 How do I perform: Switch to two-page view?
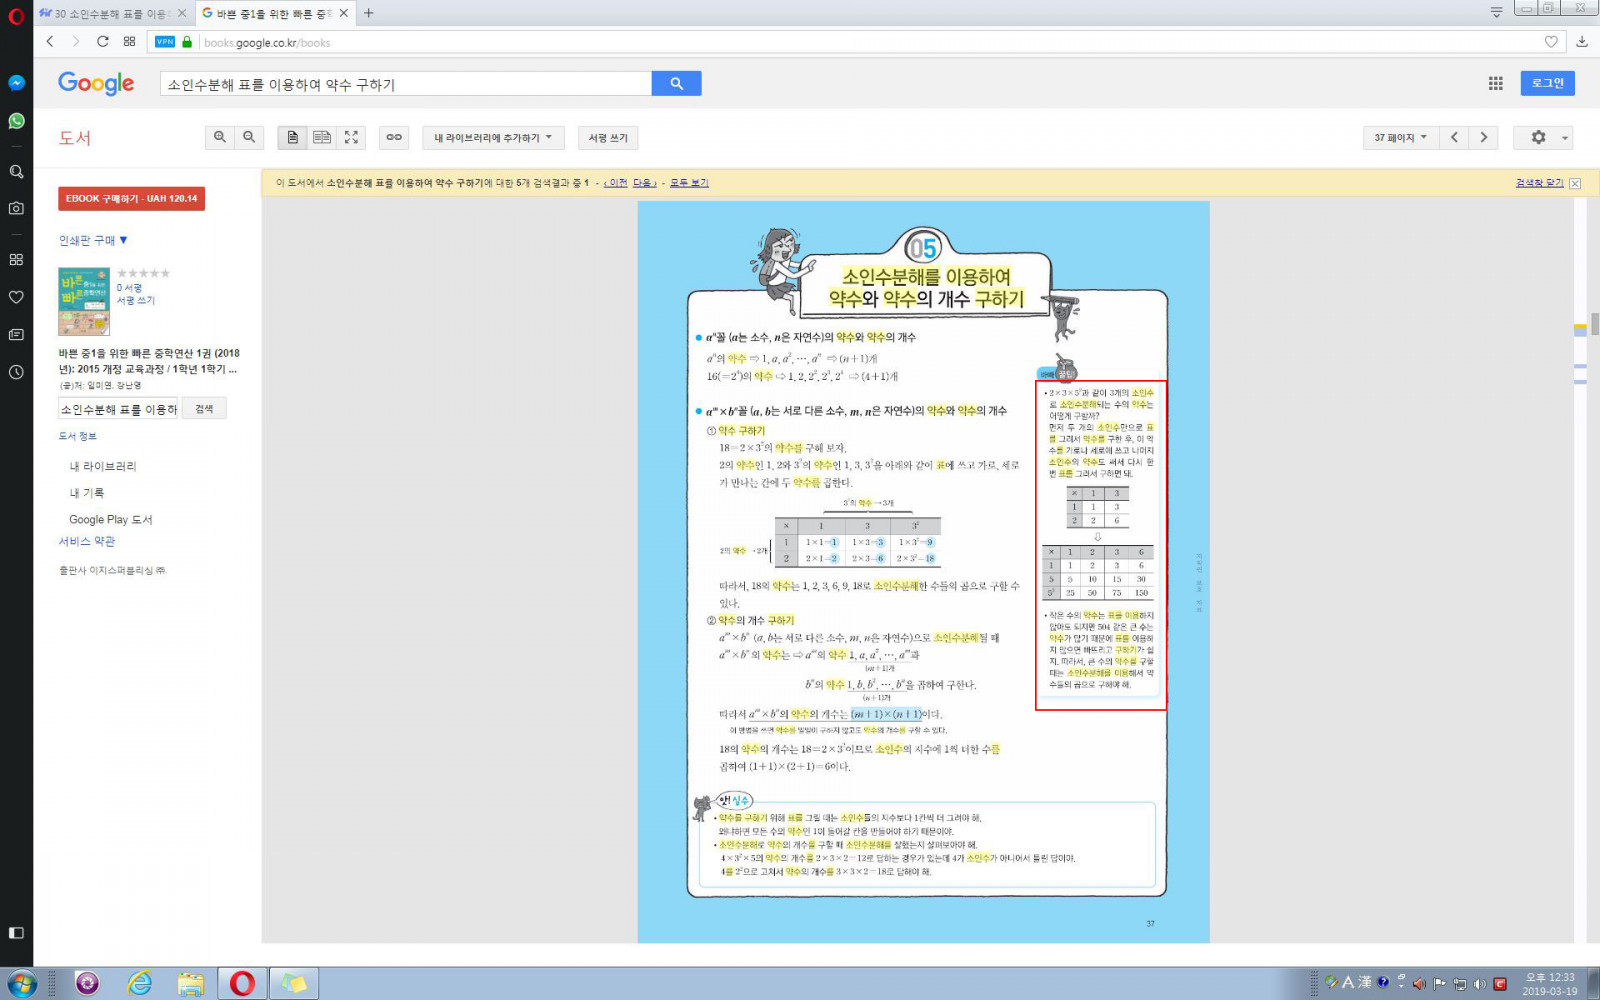(322, 137)
